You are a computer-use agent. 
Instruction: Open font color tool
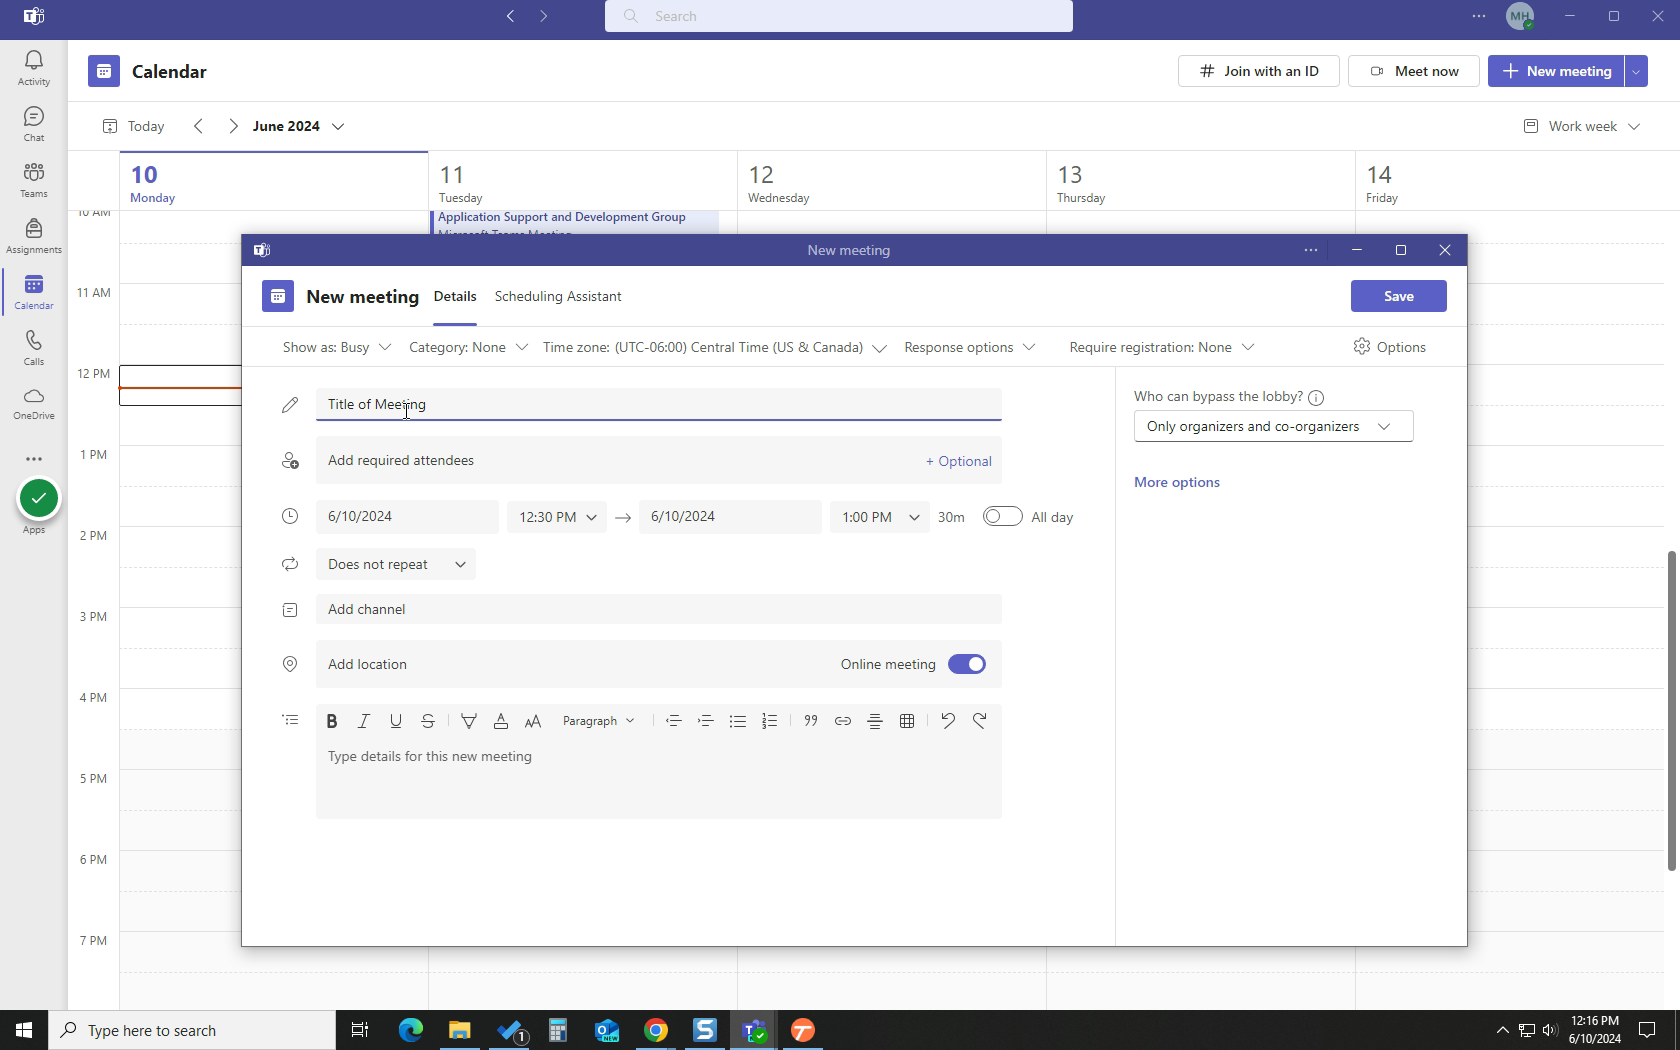(501, 721)
